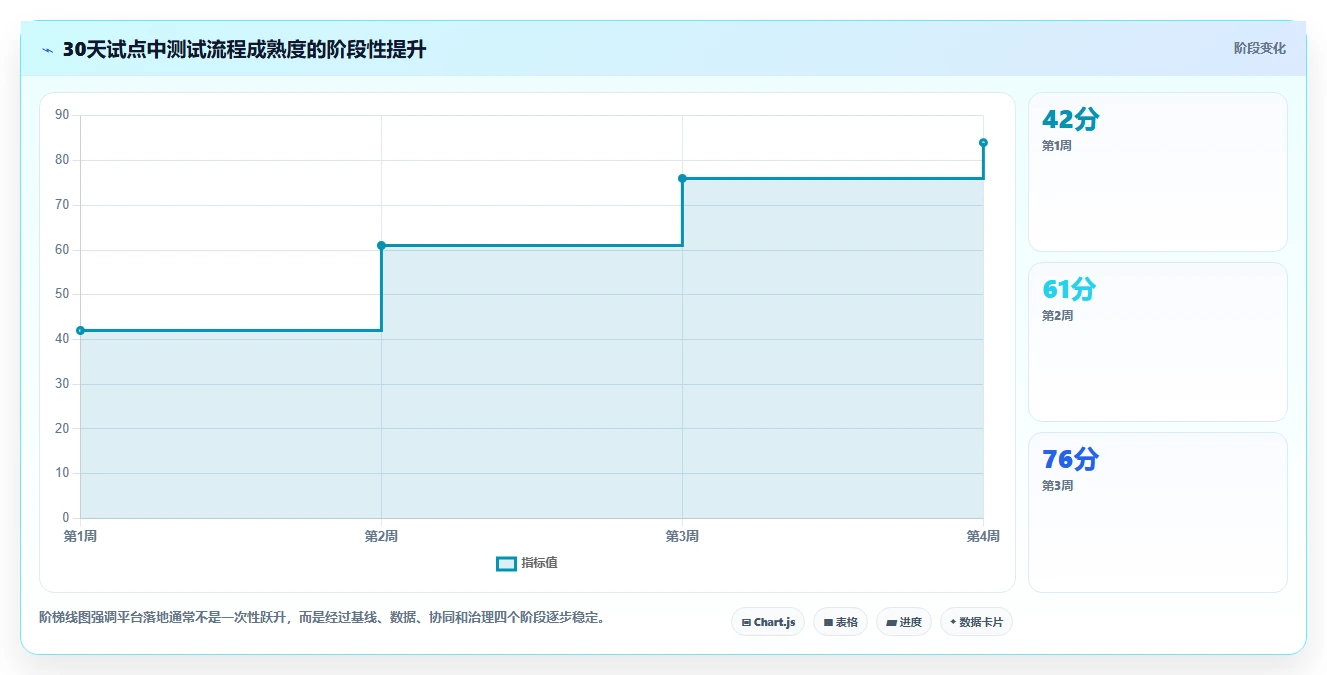The height and width of the screenshot is (675, 1327).
Task: Open the 61分 data card
Action: [x=1157, y=342]
